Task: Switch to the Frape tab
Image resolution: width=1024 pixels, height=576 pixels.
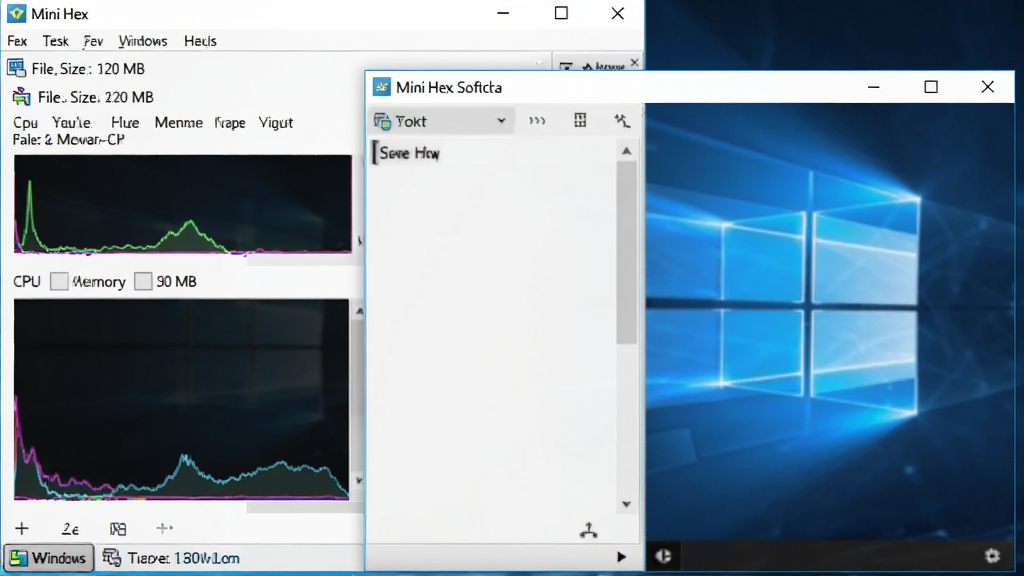Action: click(x=230, y=123)
